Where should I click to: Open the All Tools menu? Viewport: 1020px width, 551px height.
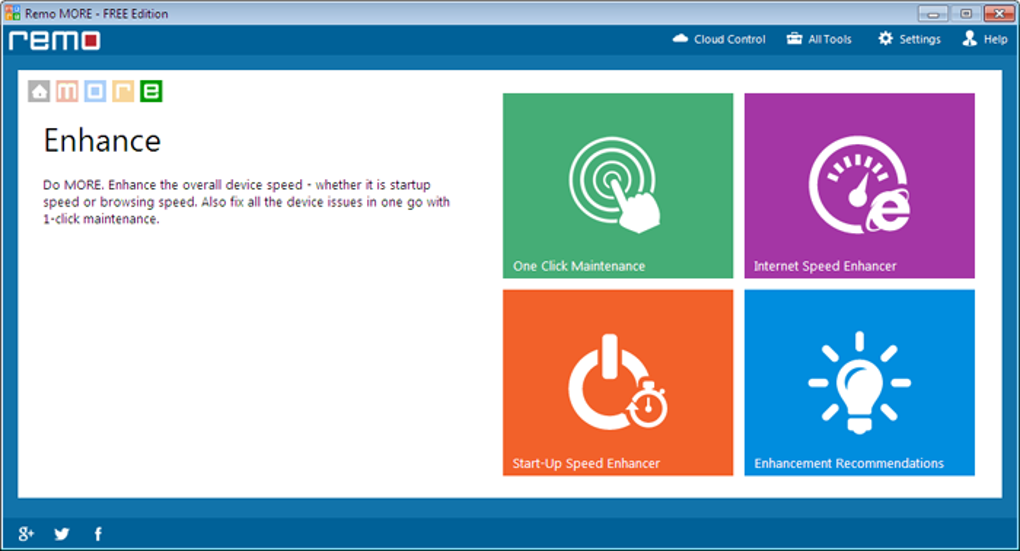click(x=819, y=39)
